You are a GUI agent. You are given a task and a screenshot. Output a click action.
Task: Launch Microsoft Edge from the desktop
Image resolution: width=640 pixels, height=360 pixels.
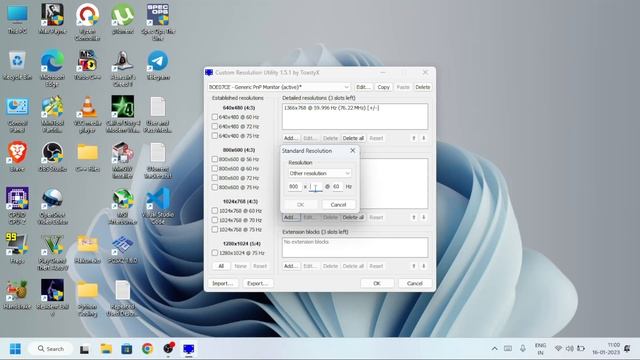52,67
